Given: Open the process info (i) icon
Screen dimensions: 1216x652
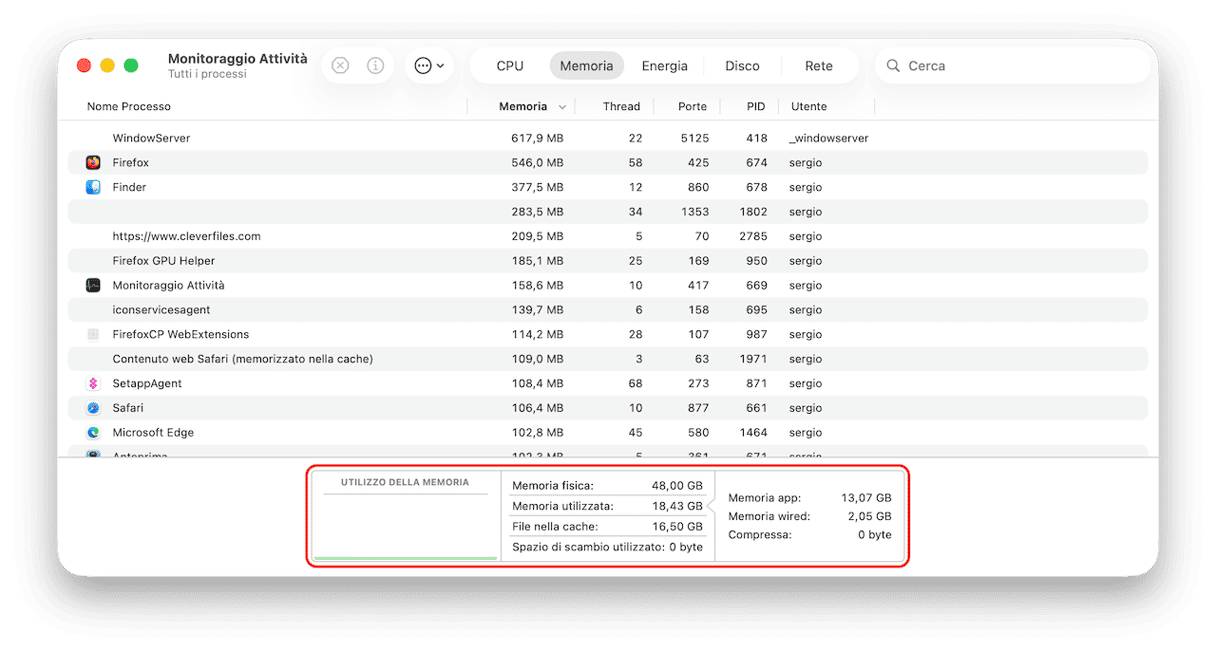Looking at the screenshot, I should 376,66.
